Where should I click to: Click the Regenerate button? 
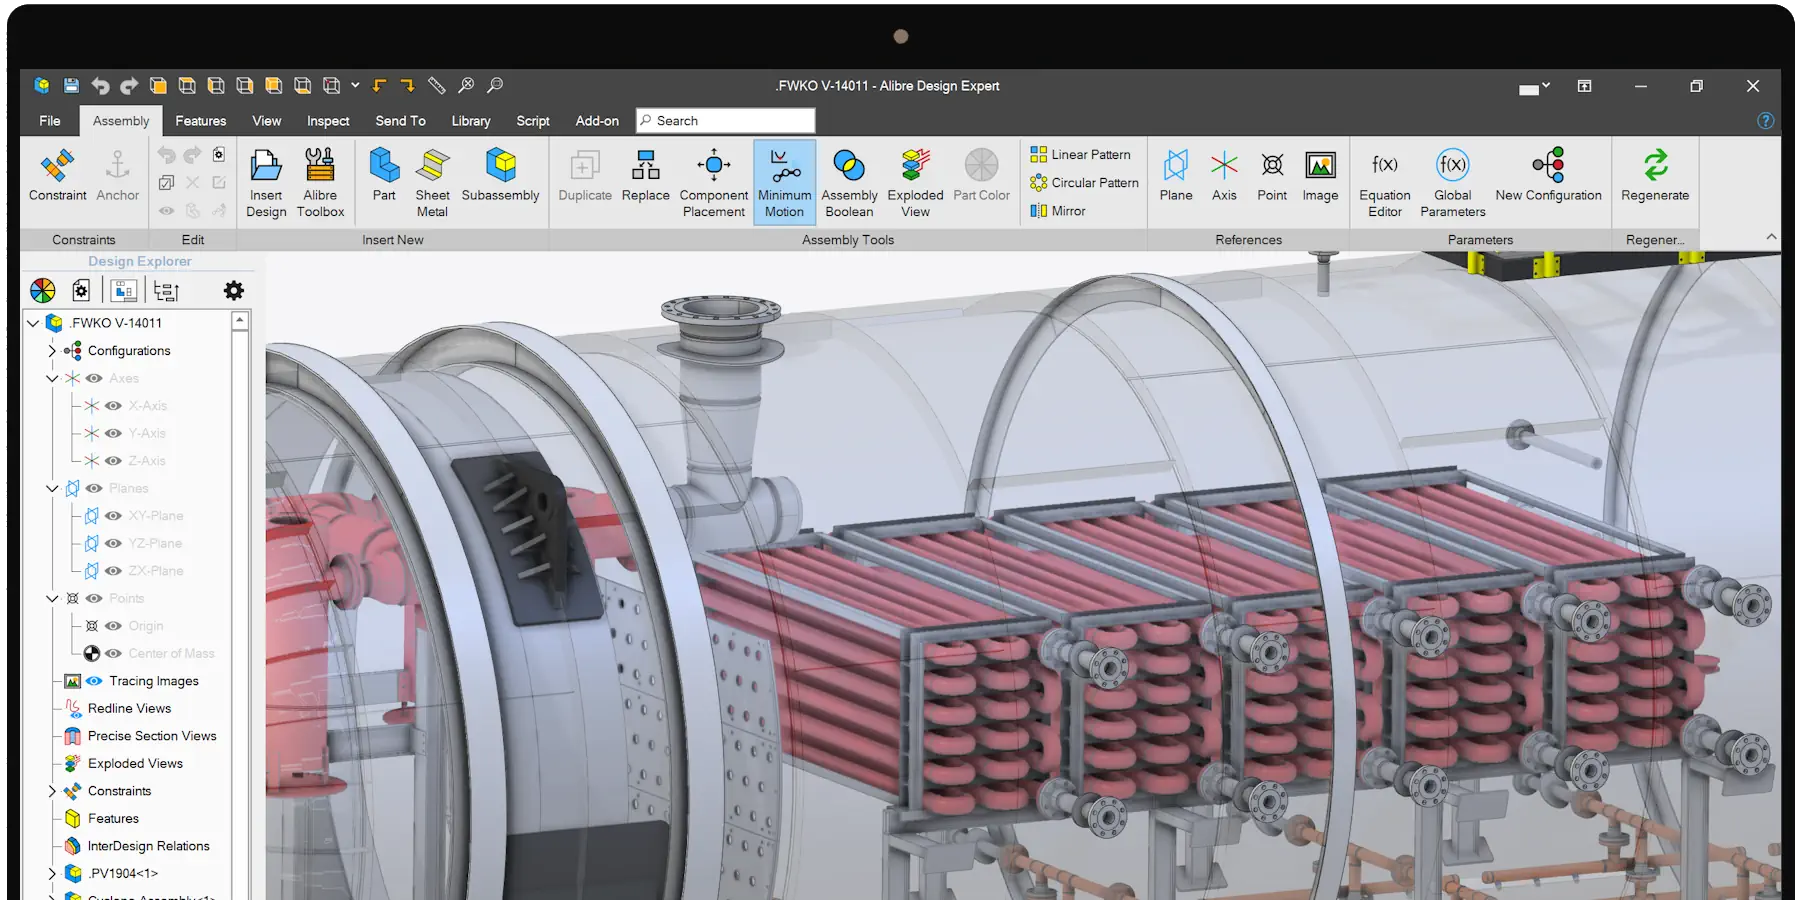point(1655,176)
